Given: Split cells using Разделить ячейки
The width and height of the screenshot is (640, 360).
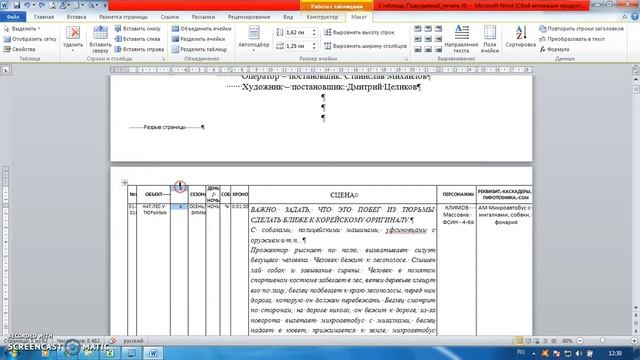Looking at the screenshot, I should [198, 39].
